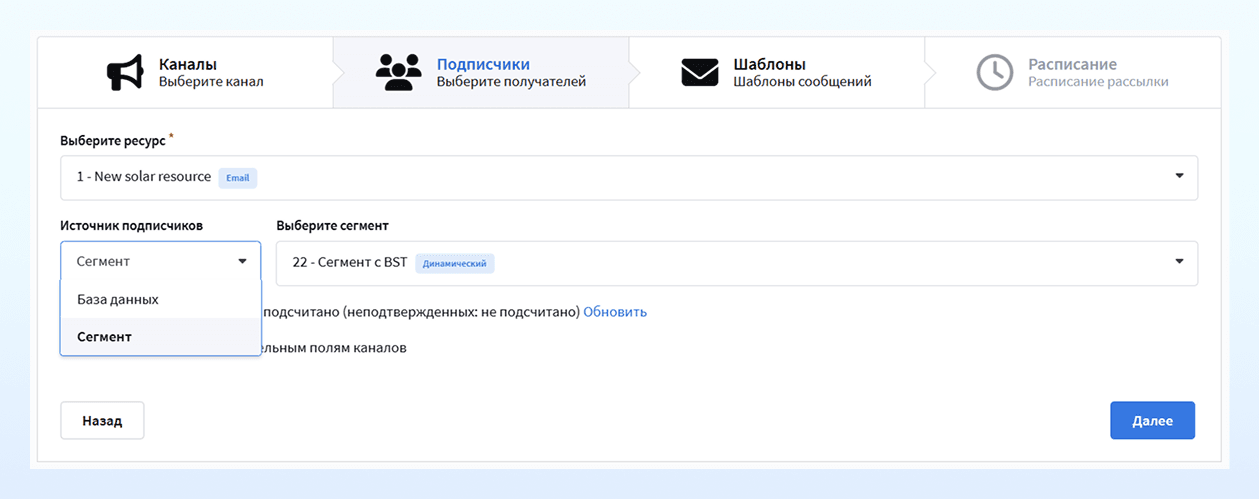
Task: Click the people group icon for Подписчики
Action: (x=398, y=73)
